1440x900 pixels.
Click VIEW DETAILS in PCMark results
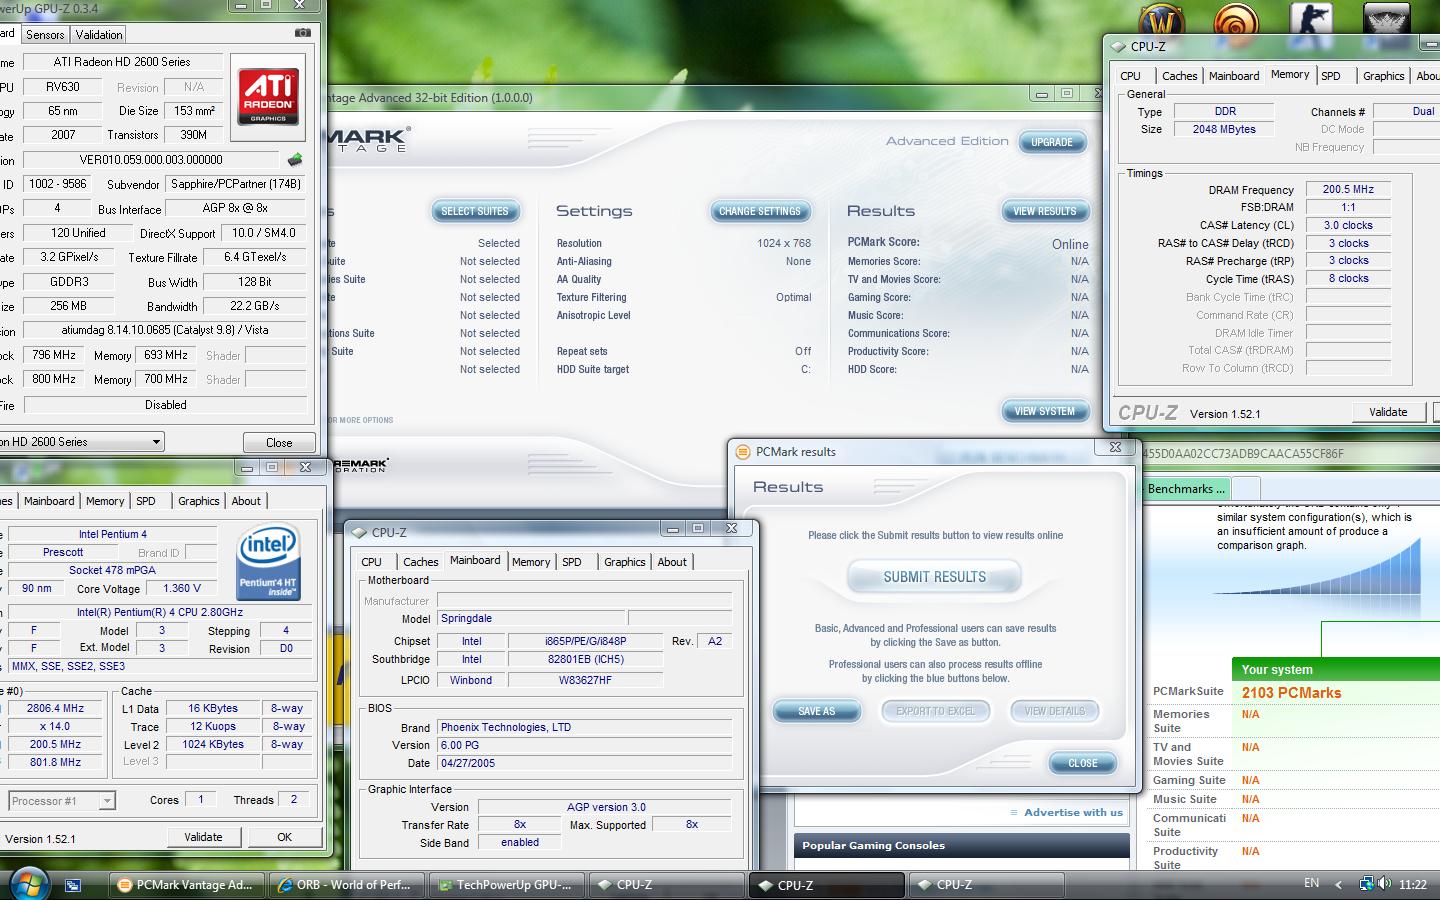point(1054,711)
